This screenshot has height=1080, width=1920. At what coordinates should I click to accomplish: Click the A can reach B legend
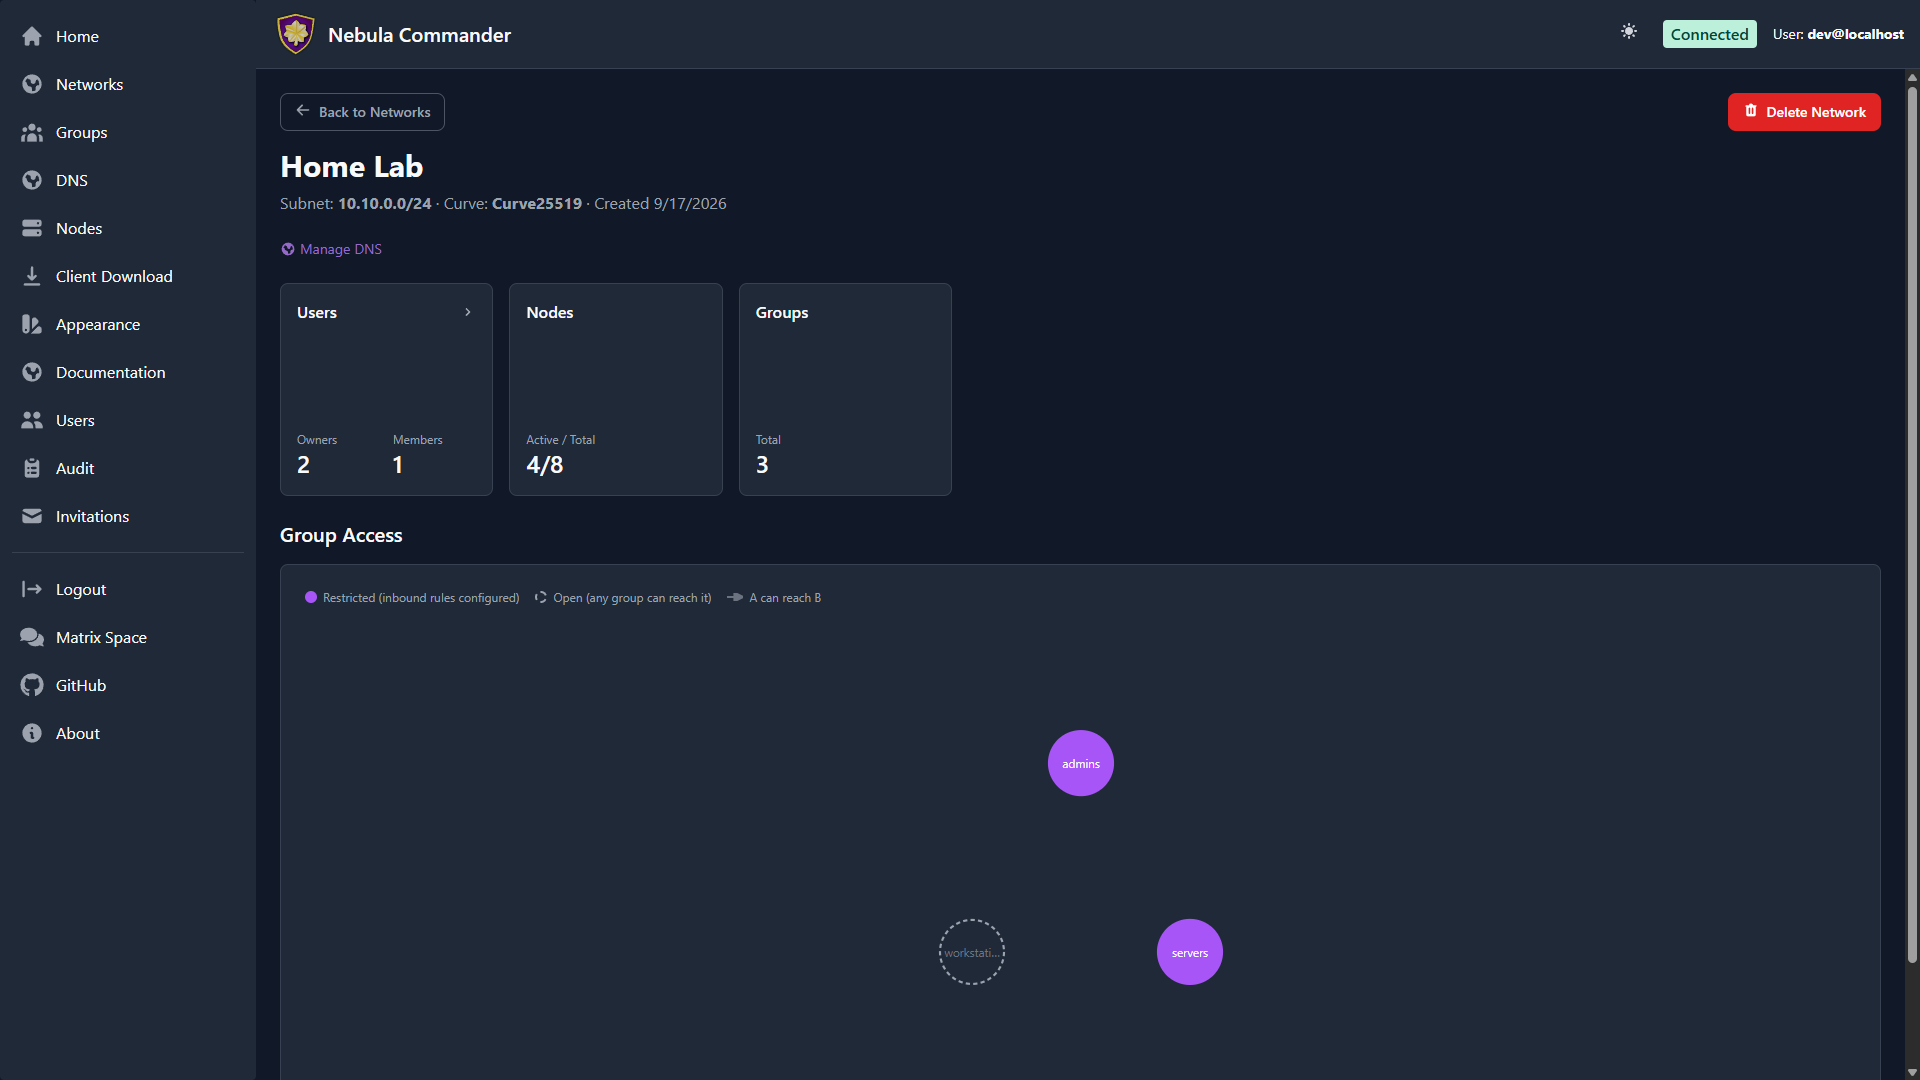pyautogui.click(x=774, y=597)
